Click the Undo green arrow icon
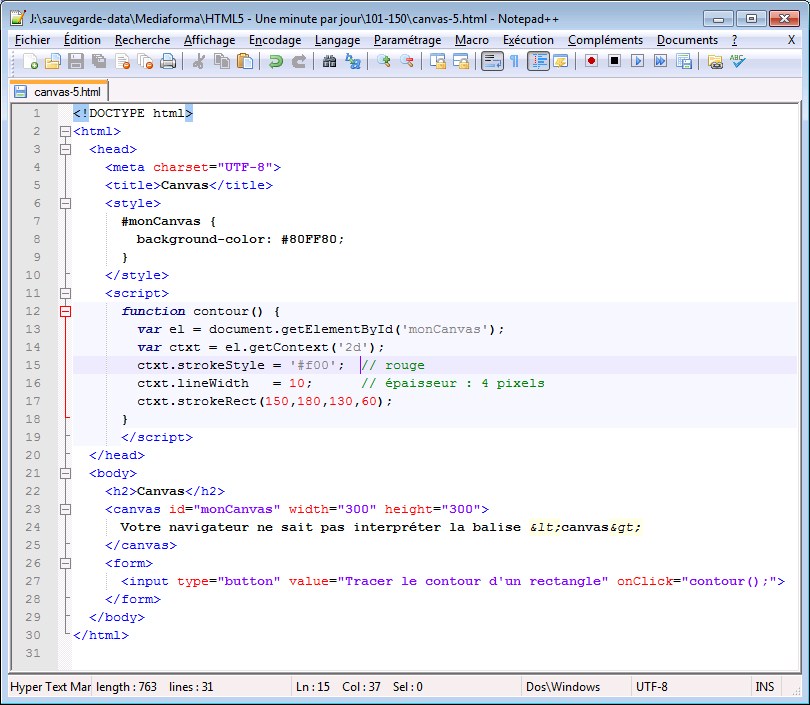810x705 pixels. 275,62
